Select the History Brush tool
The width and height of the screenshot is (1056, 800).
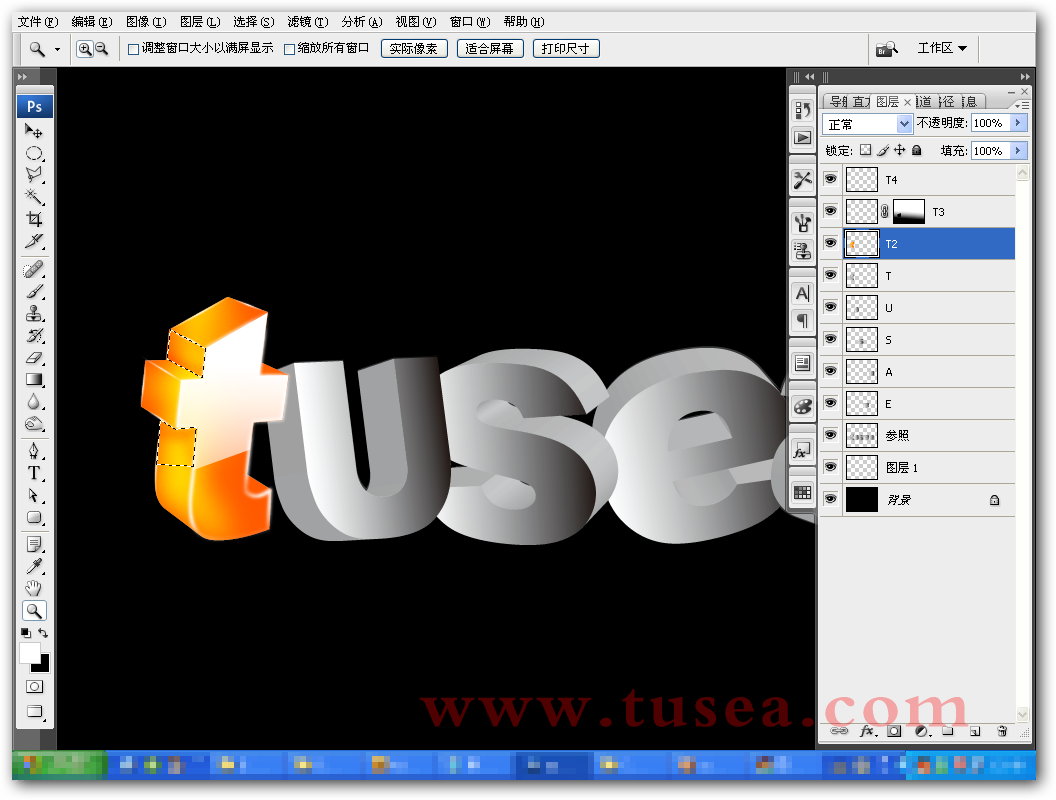[x=34, y=335]
